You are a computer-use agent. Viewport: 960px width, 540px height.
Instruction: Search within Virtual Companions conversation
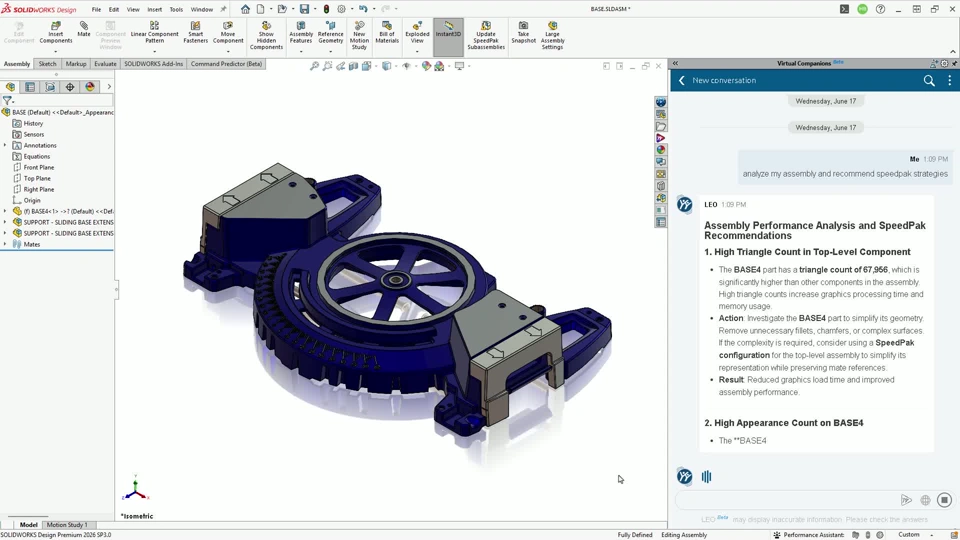point(929,80)
